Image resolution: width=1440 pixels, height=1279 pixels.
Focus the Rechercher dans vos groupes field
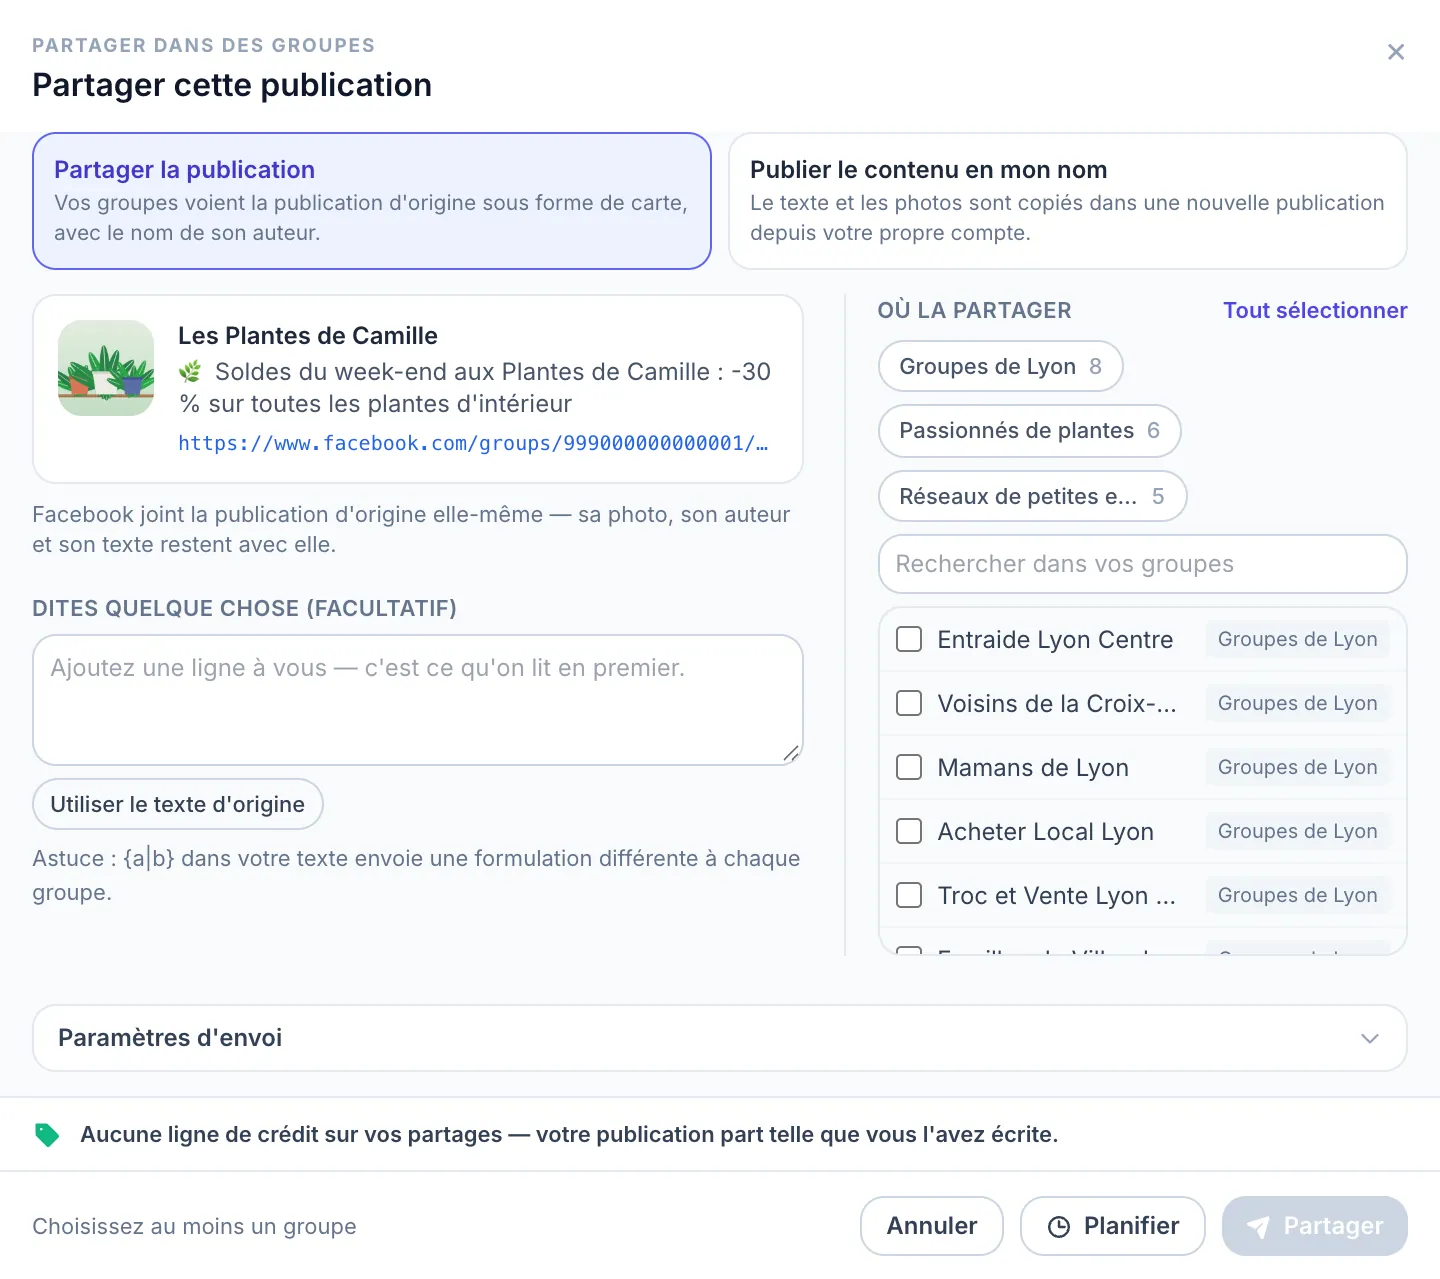[1143, 564]
